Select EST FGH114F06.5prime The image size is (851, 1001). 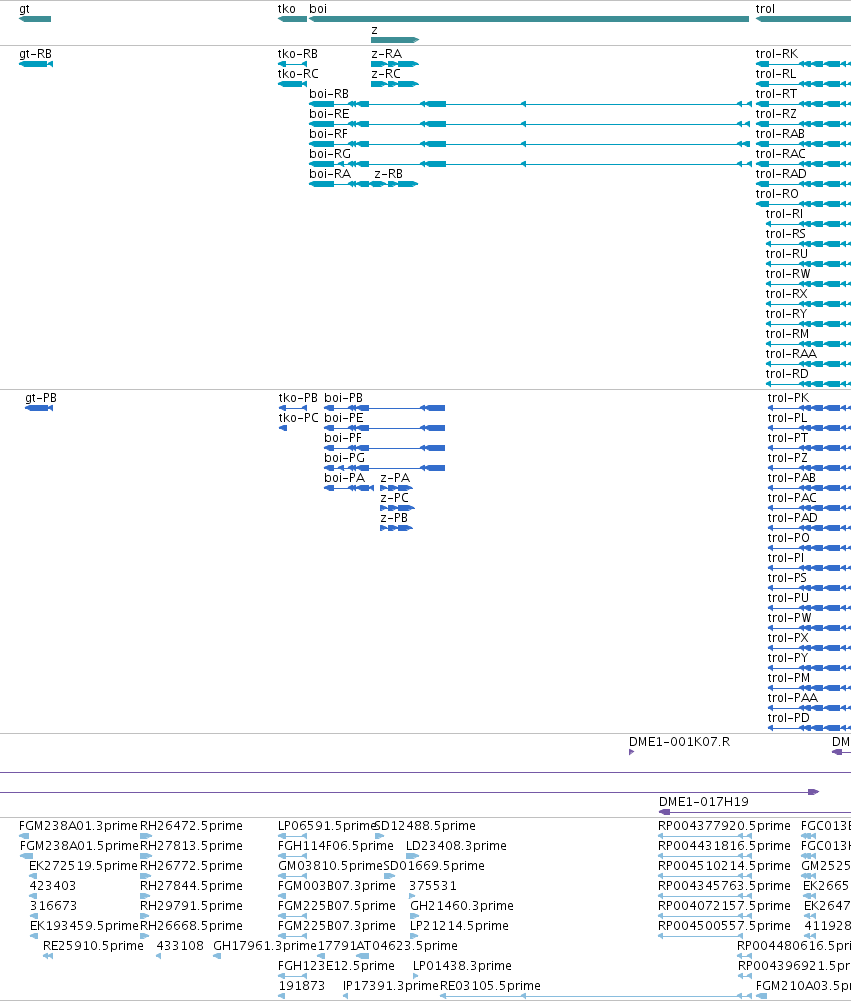336,846
